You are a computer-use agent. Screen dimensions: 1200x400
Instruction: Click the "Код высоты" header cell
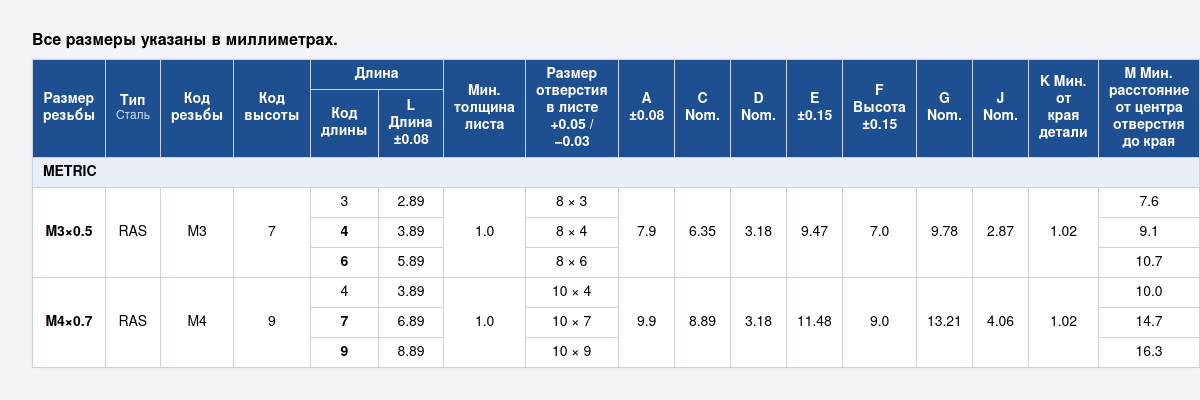[x=272, y=107]
